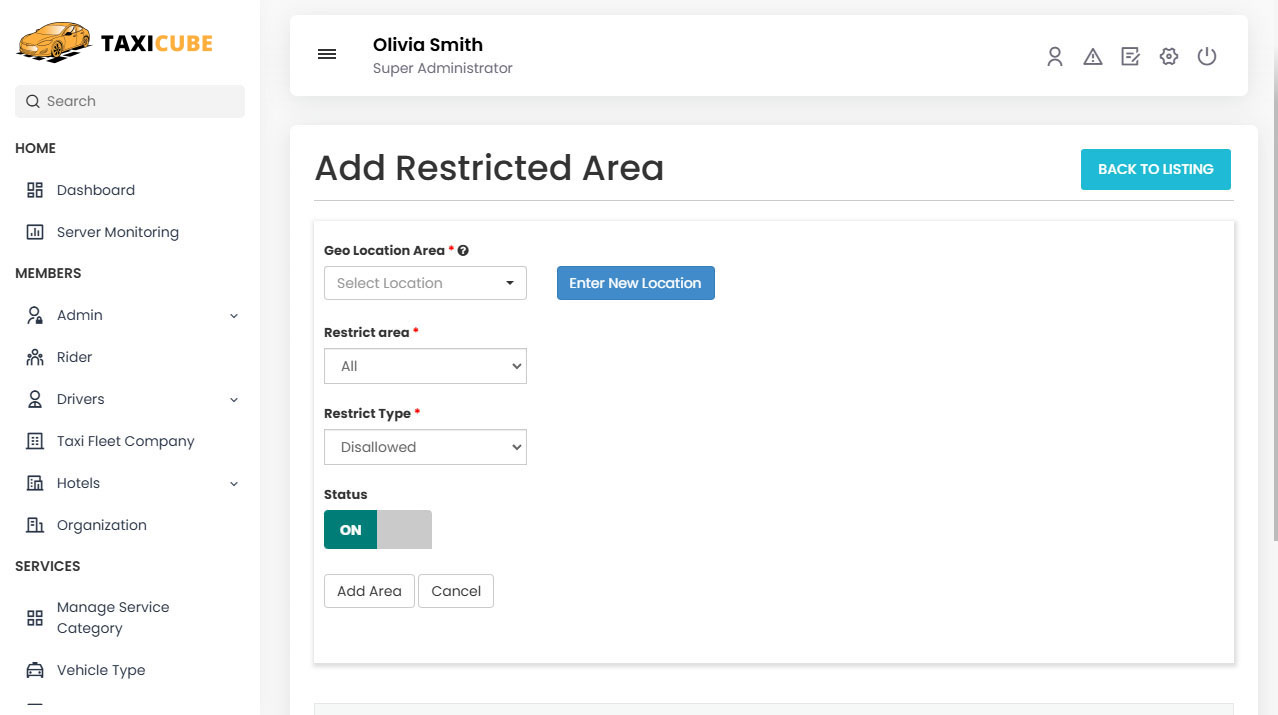Click the Geo Location Area help icon
The image size is (1278, 715).
pyautogui.click(x=463, y=251)
